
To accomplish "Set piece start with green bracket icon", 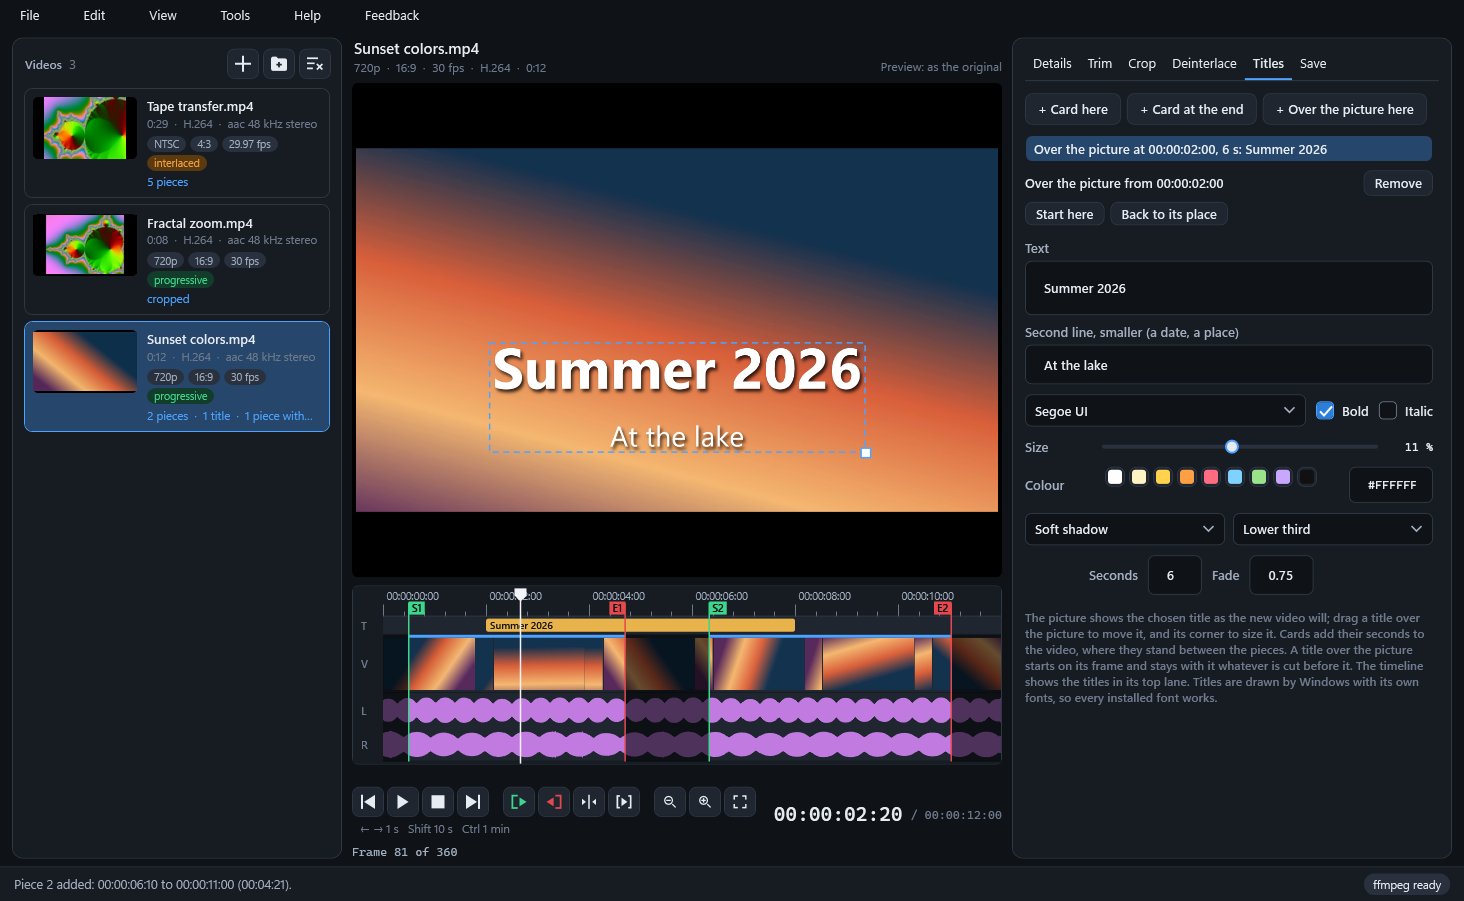I will (x=519, y=802).
